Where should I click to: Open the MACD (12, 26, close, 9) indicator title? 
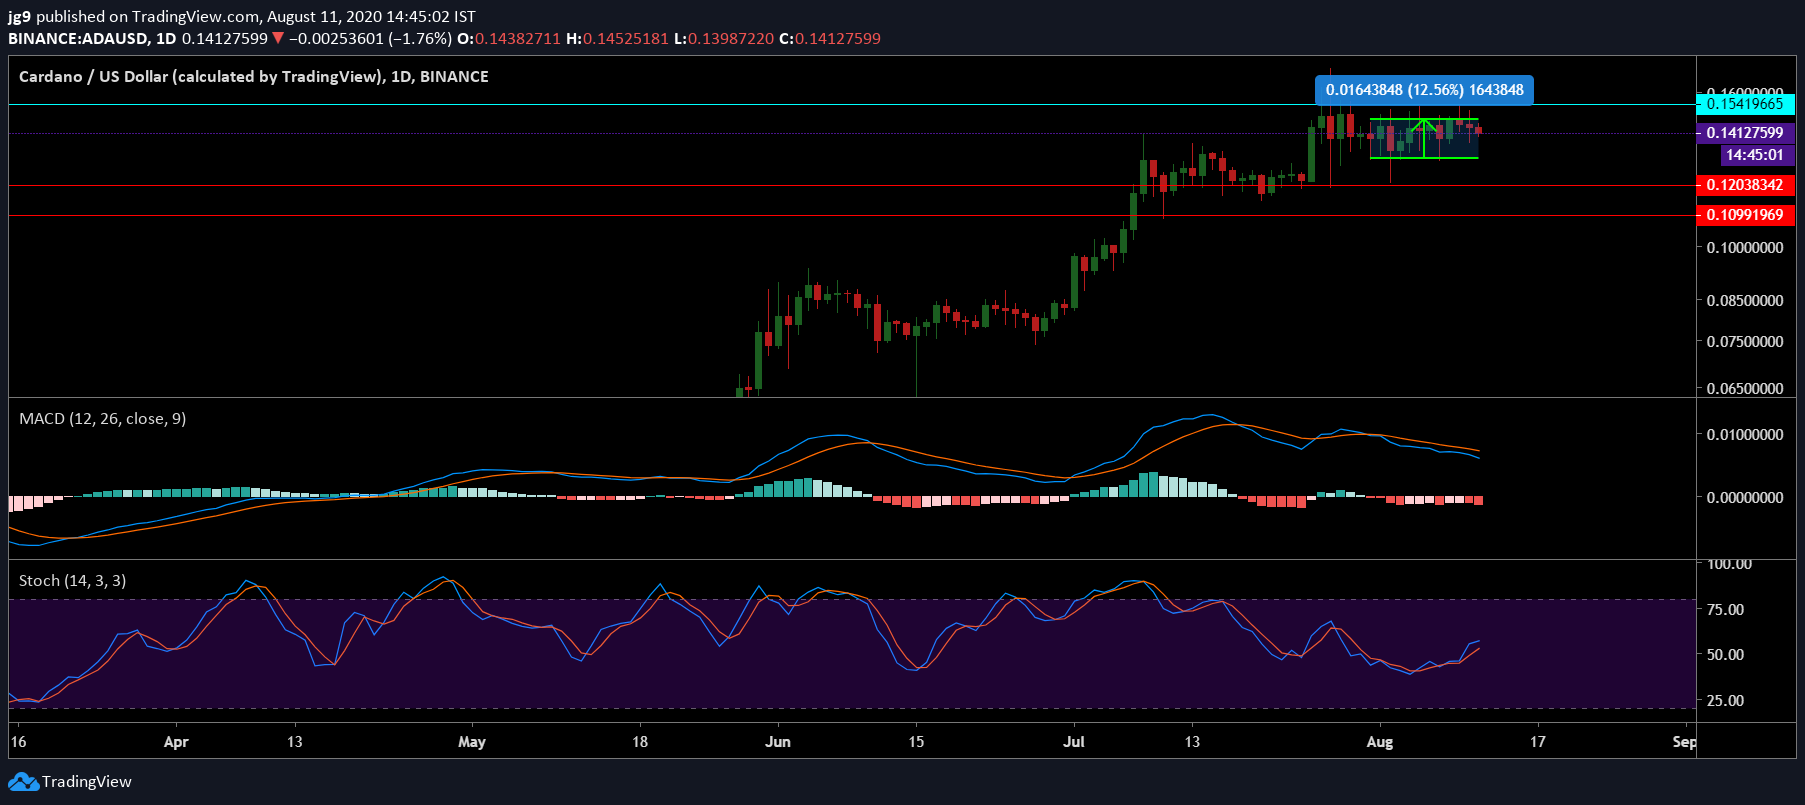pyautogui.click(x=102, y=419)
